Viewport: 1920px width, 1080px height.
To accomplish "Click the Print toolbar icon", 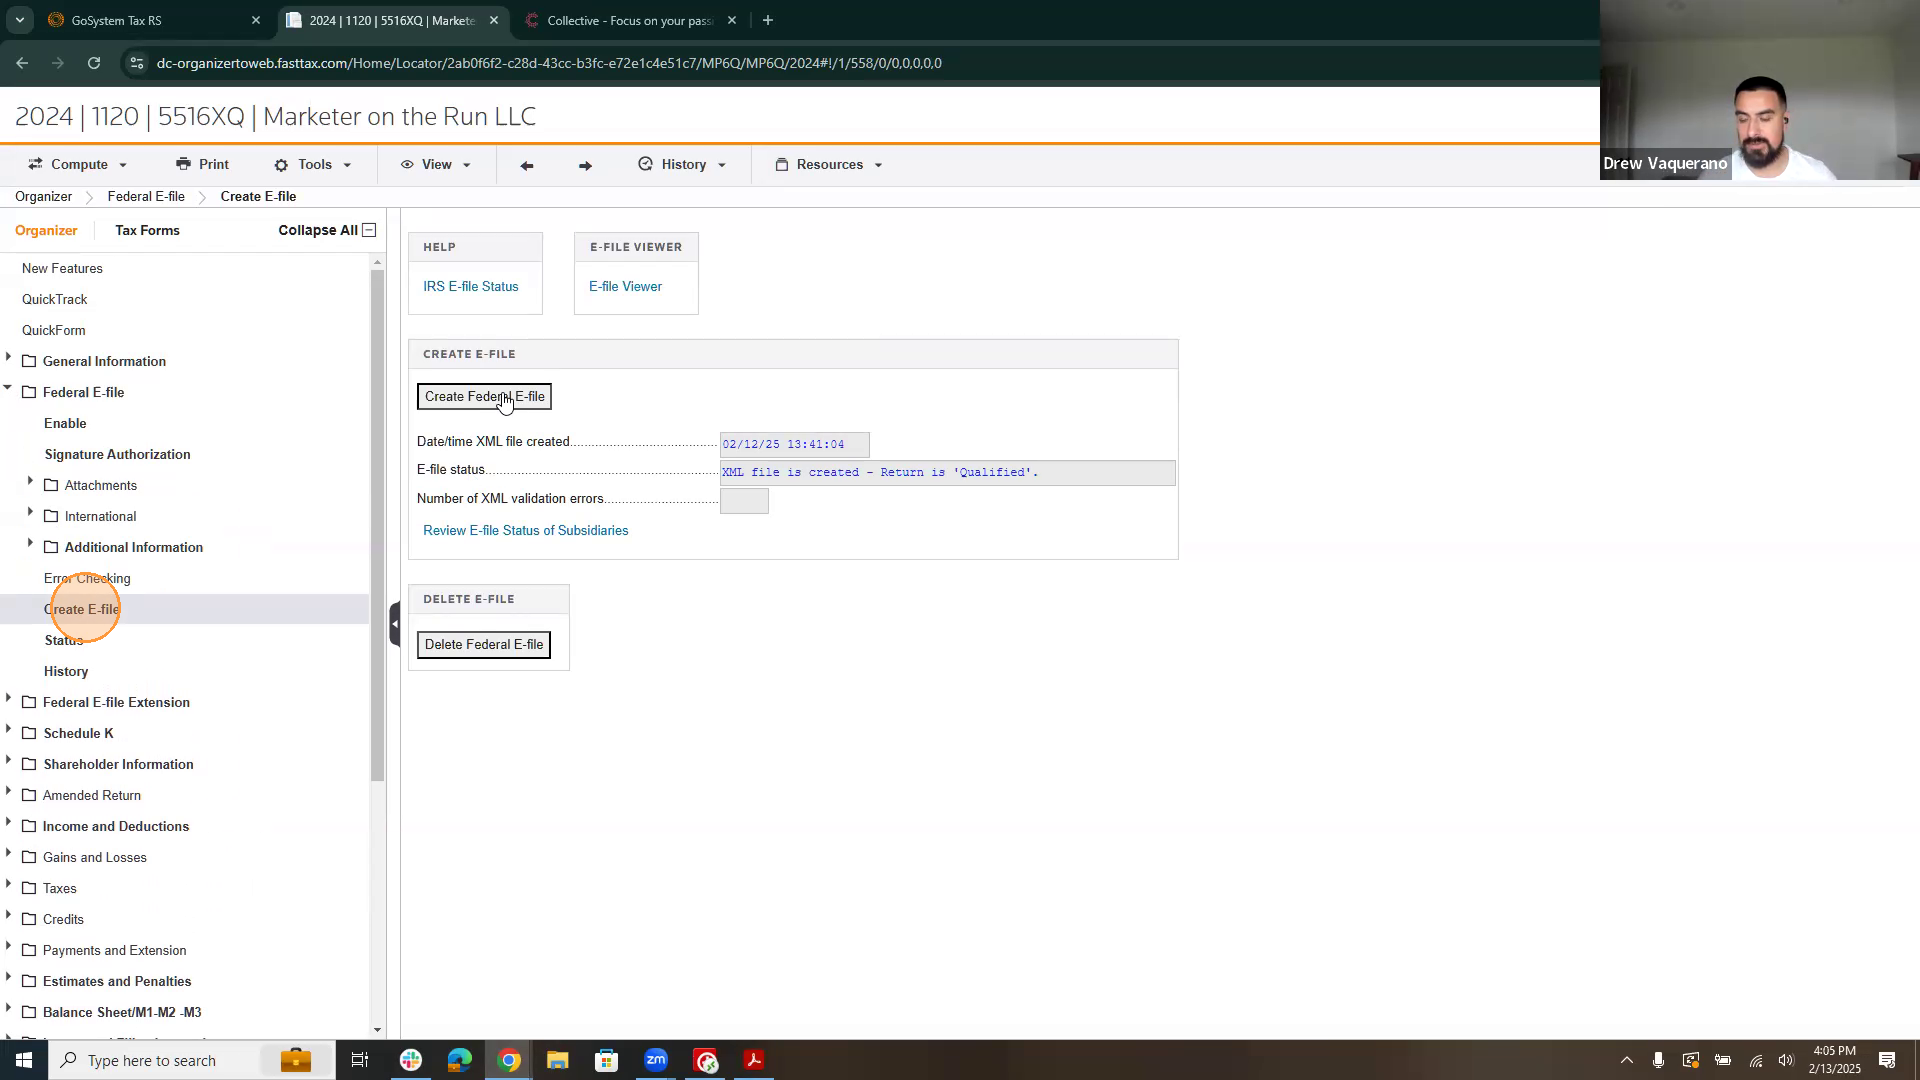I will (x=183, y=164).
